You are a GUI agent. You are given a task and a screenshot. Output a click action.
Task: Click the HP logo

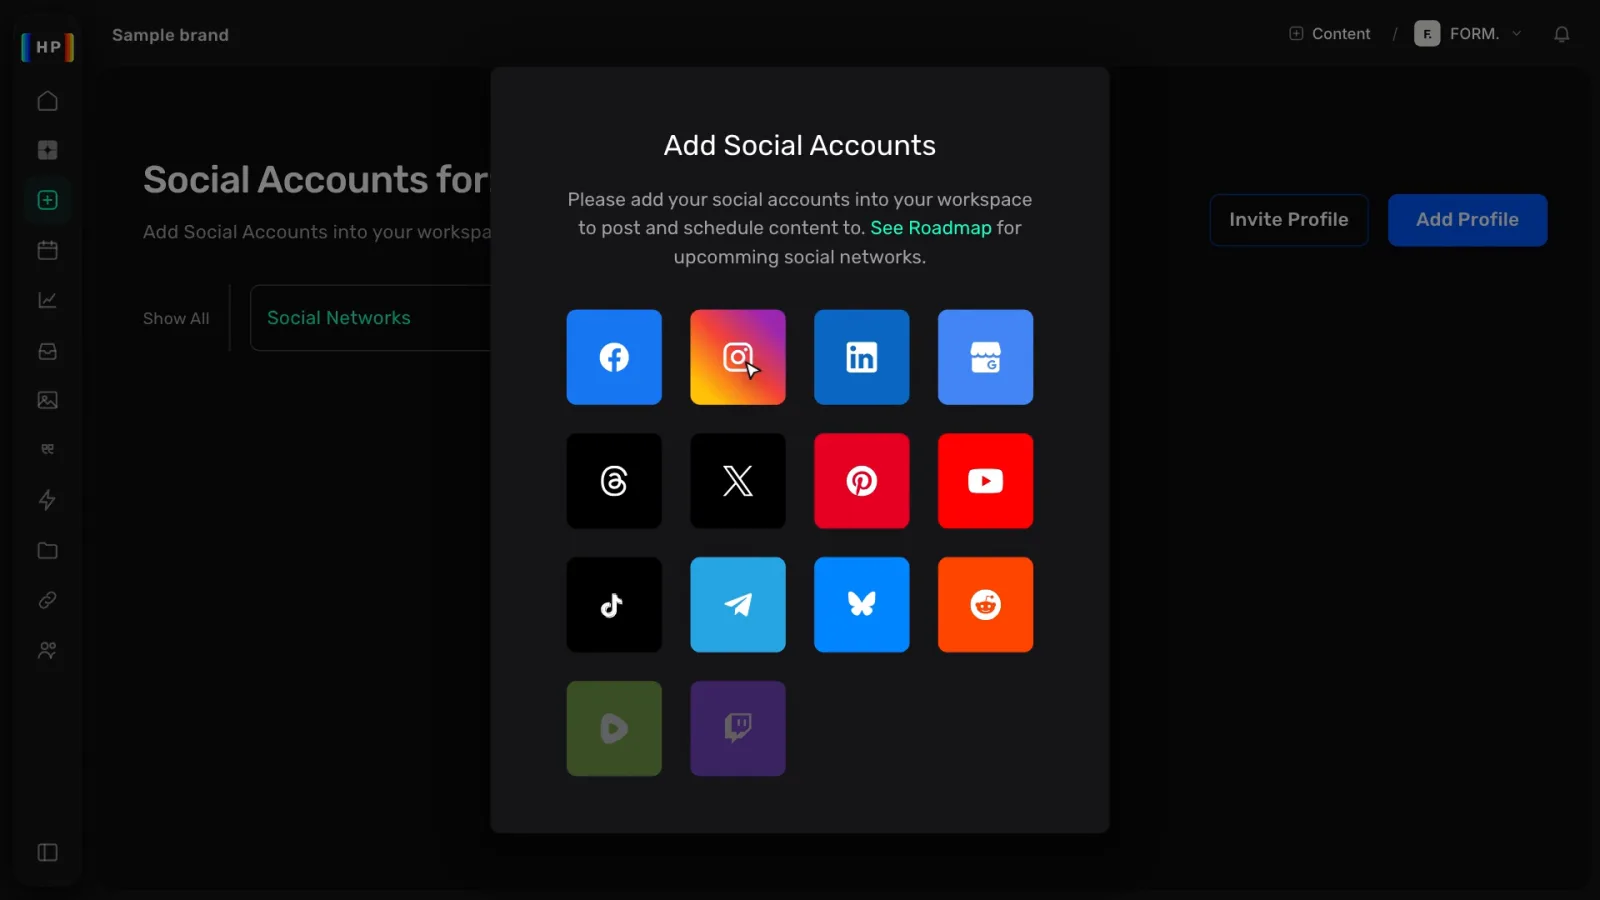click(48, 47)
